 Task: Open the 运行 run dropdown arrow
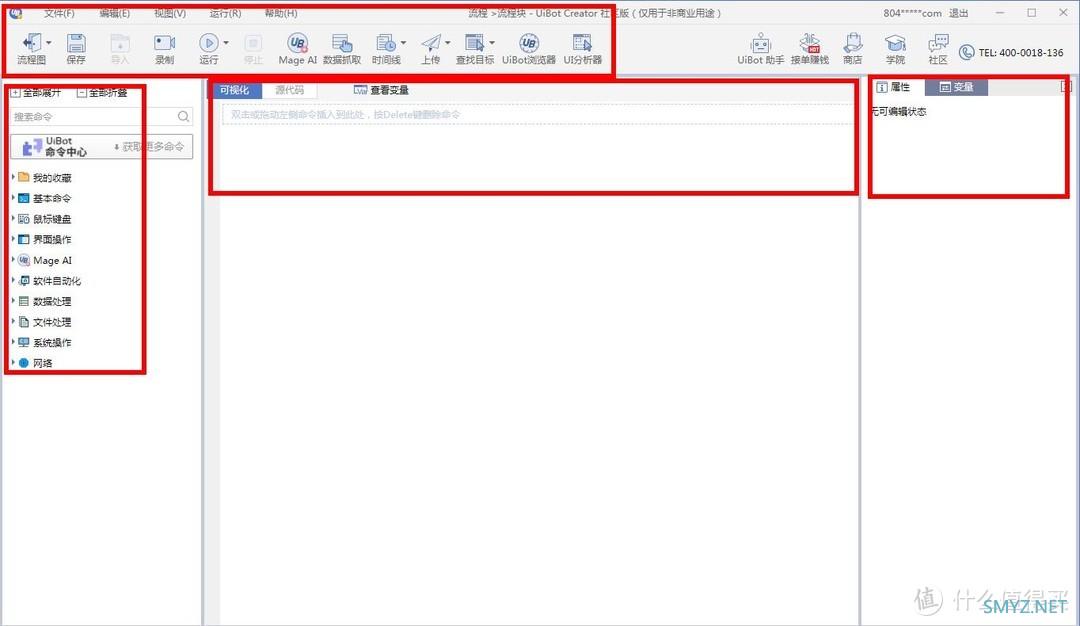(x=226, y=43)
